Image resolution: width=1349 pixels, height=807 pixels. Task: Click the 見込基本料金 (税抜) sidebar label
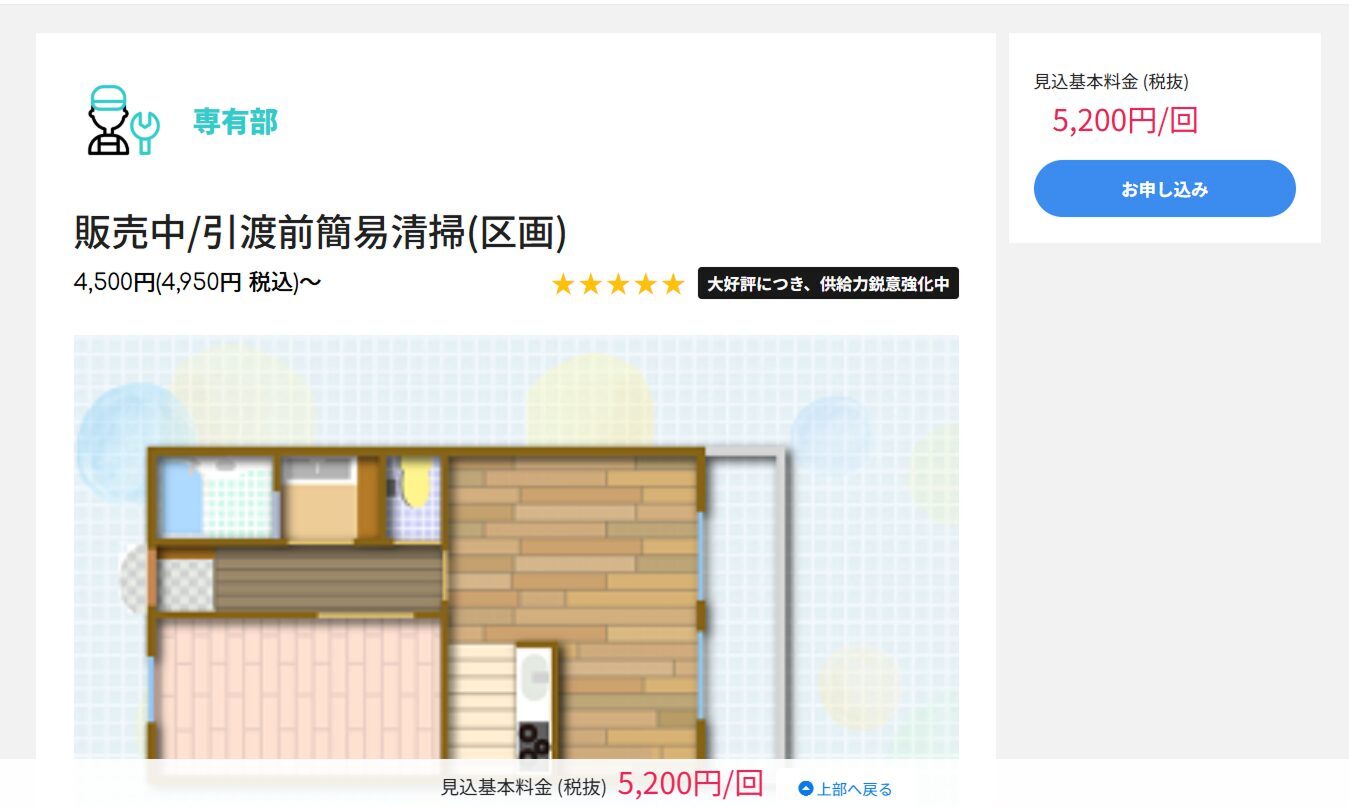(1111, 82)
